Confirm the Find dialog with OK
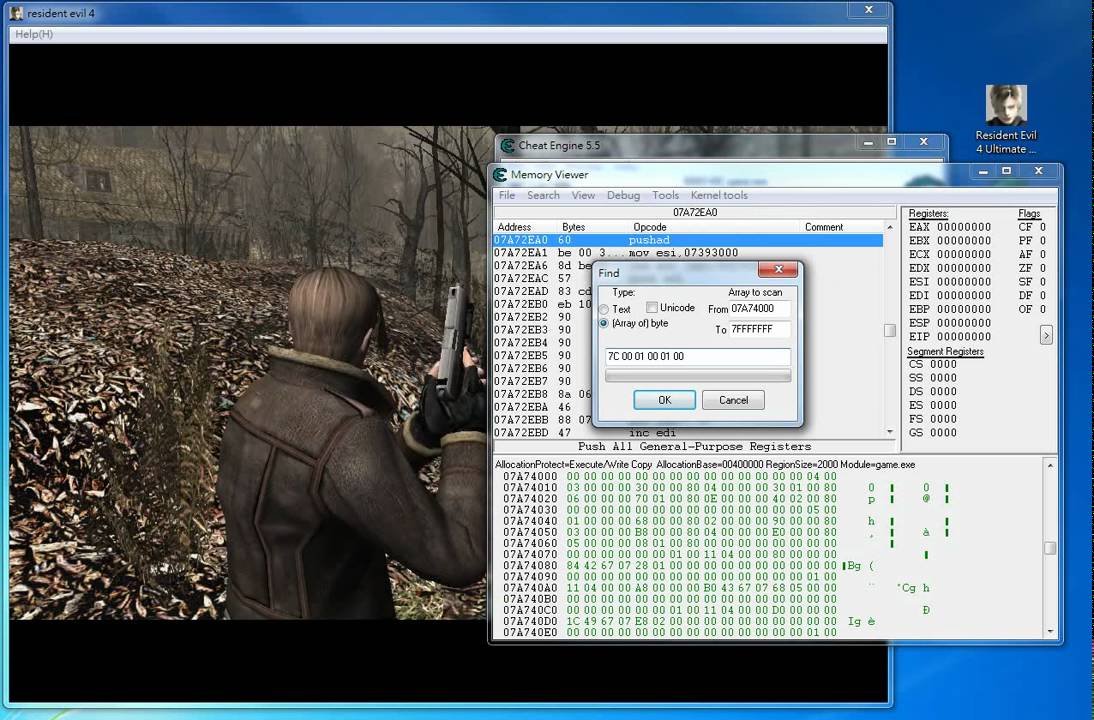Screen dimensions: 1094x720 pos(664,400)
